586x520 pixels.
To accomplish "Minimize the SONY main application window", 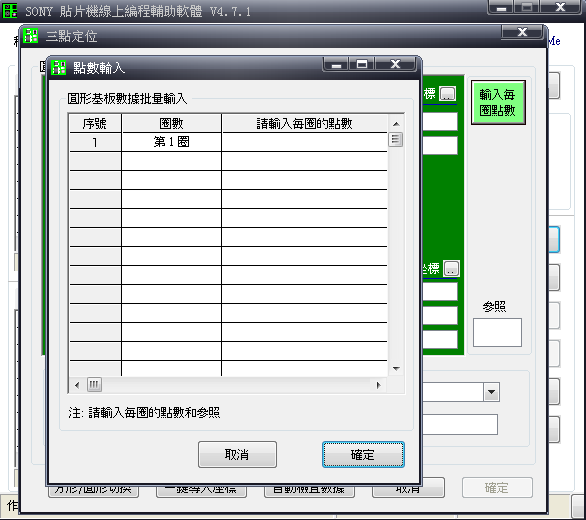I will pos(501,7).
